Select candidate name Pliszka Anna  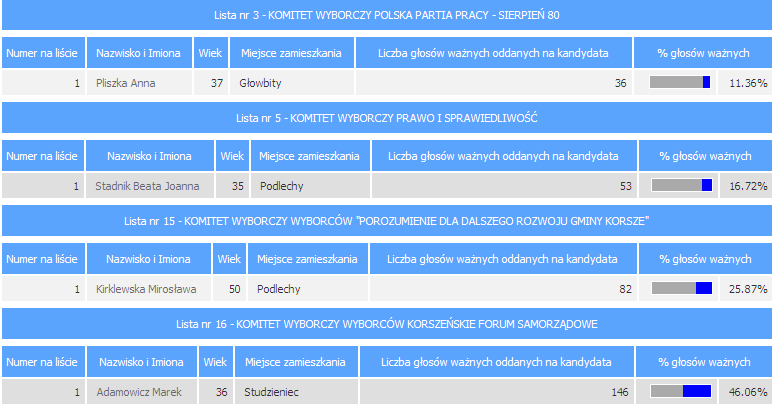coord(126,83)
